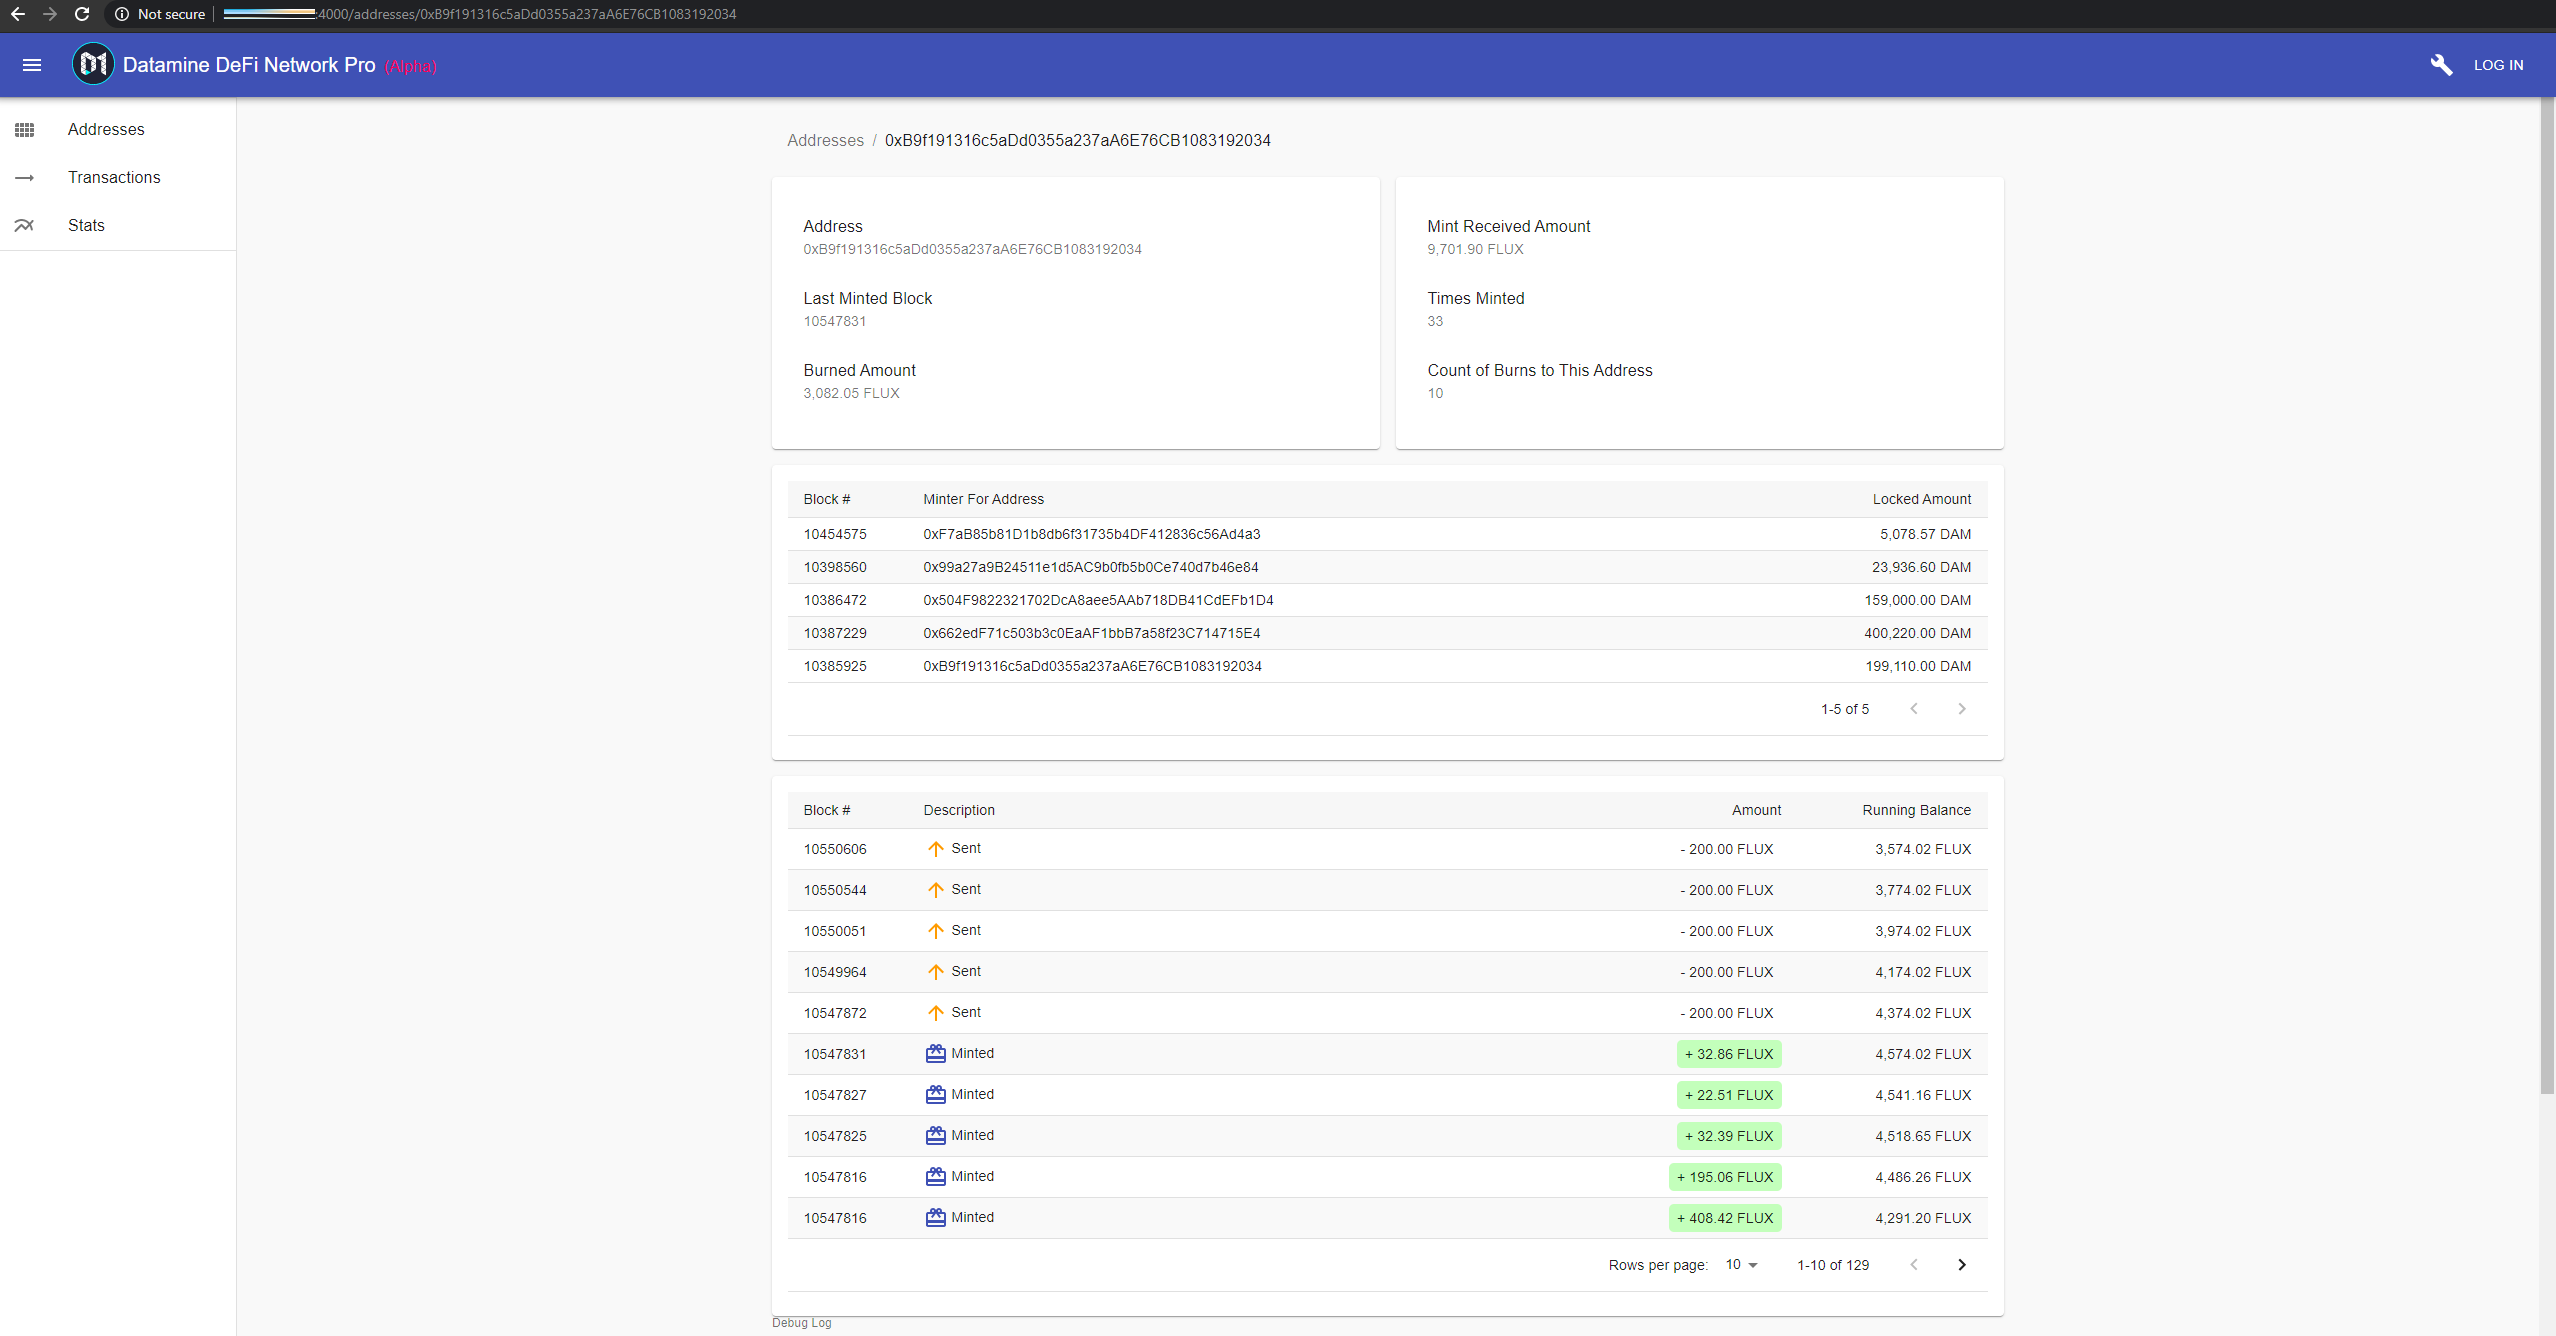
Task: Click minter address 0x662edF71c503b3c0EaAF1bbB7a58f23C714715E4
Action: pos(1092,634)
